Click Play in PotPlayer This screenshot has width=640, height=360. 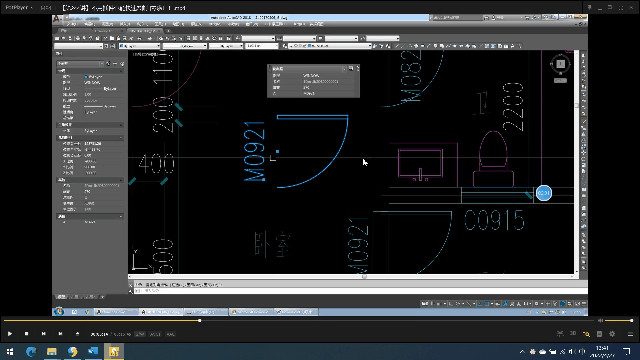[x=10, y=334]
